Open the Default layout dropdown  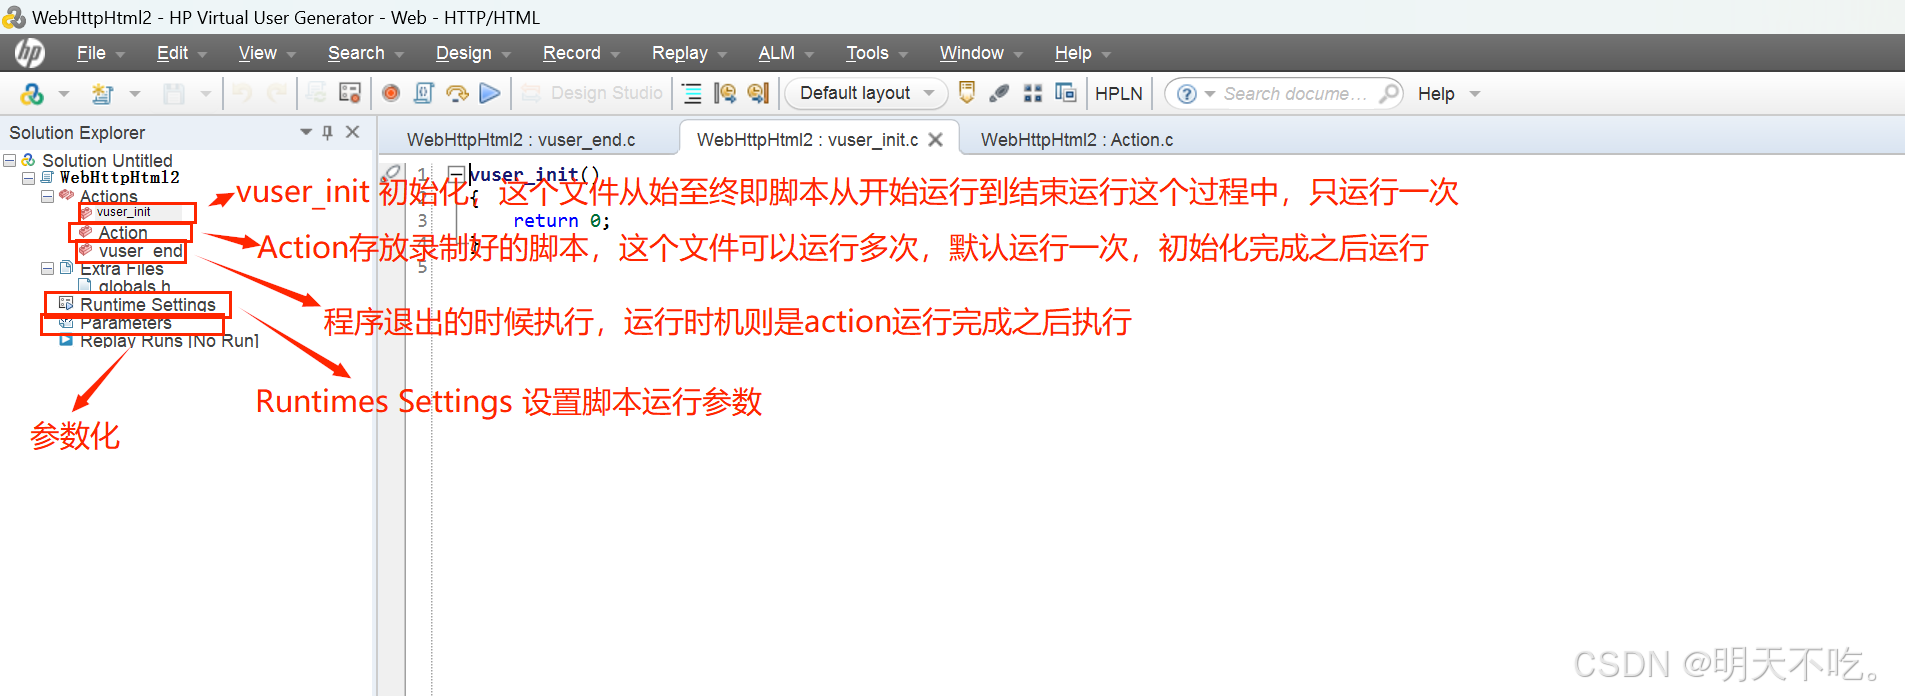tap(866, 93)
